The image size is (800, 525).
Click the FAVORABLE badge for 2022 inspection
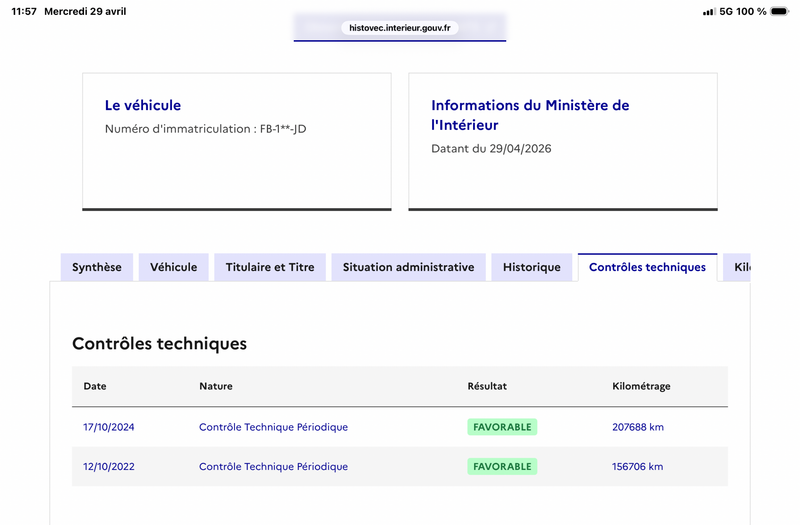502,466
